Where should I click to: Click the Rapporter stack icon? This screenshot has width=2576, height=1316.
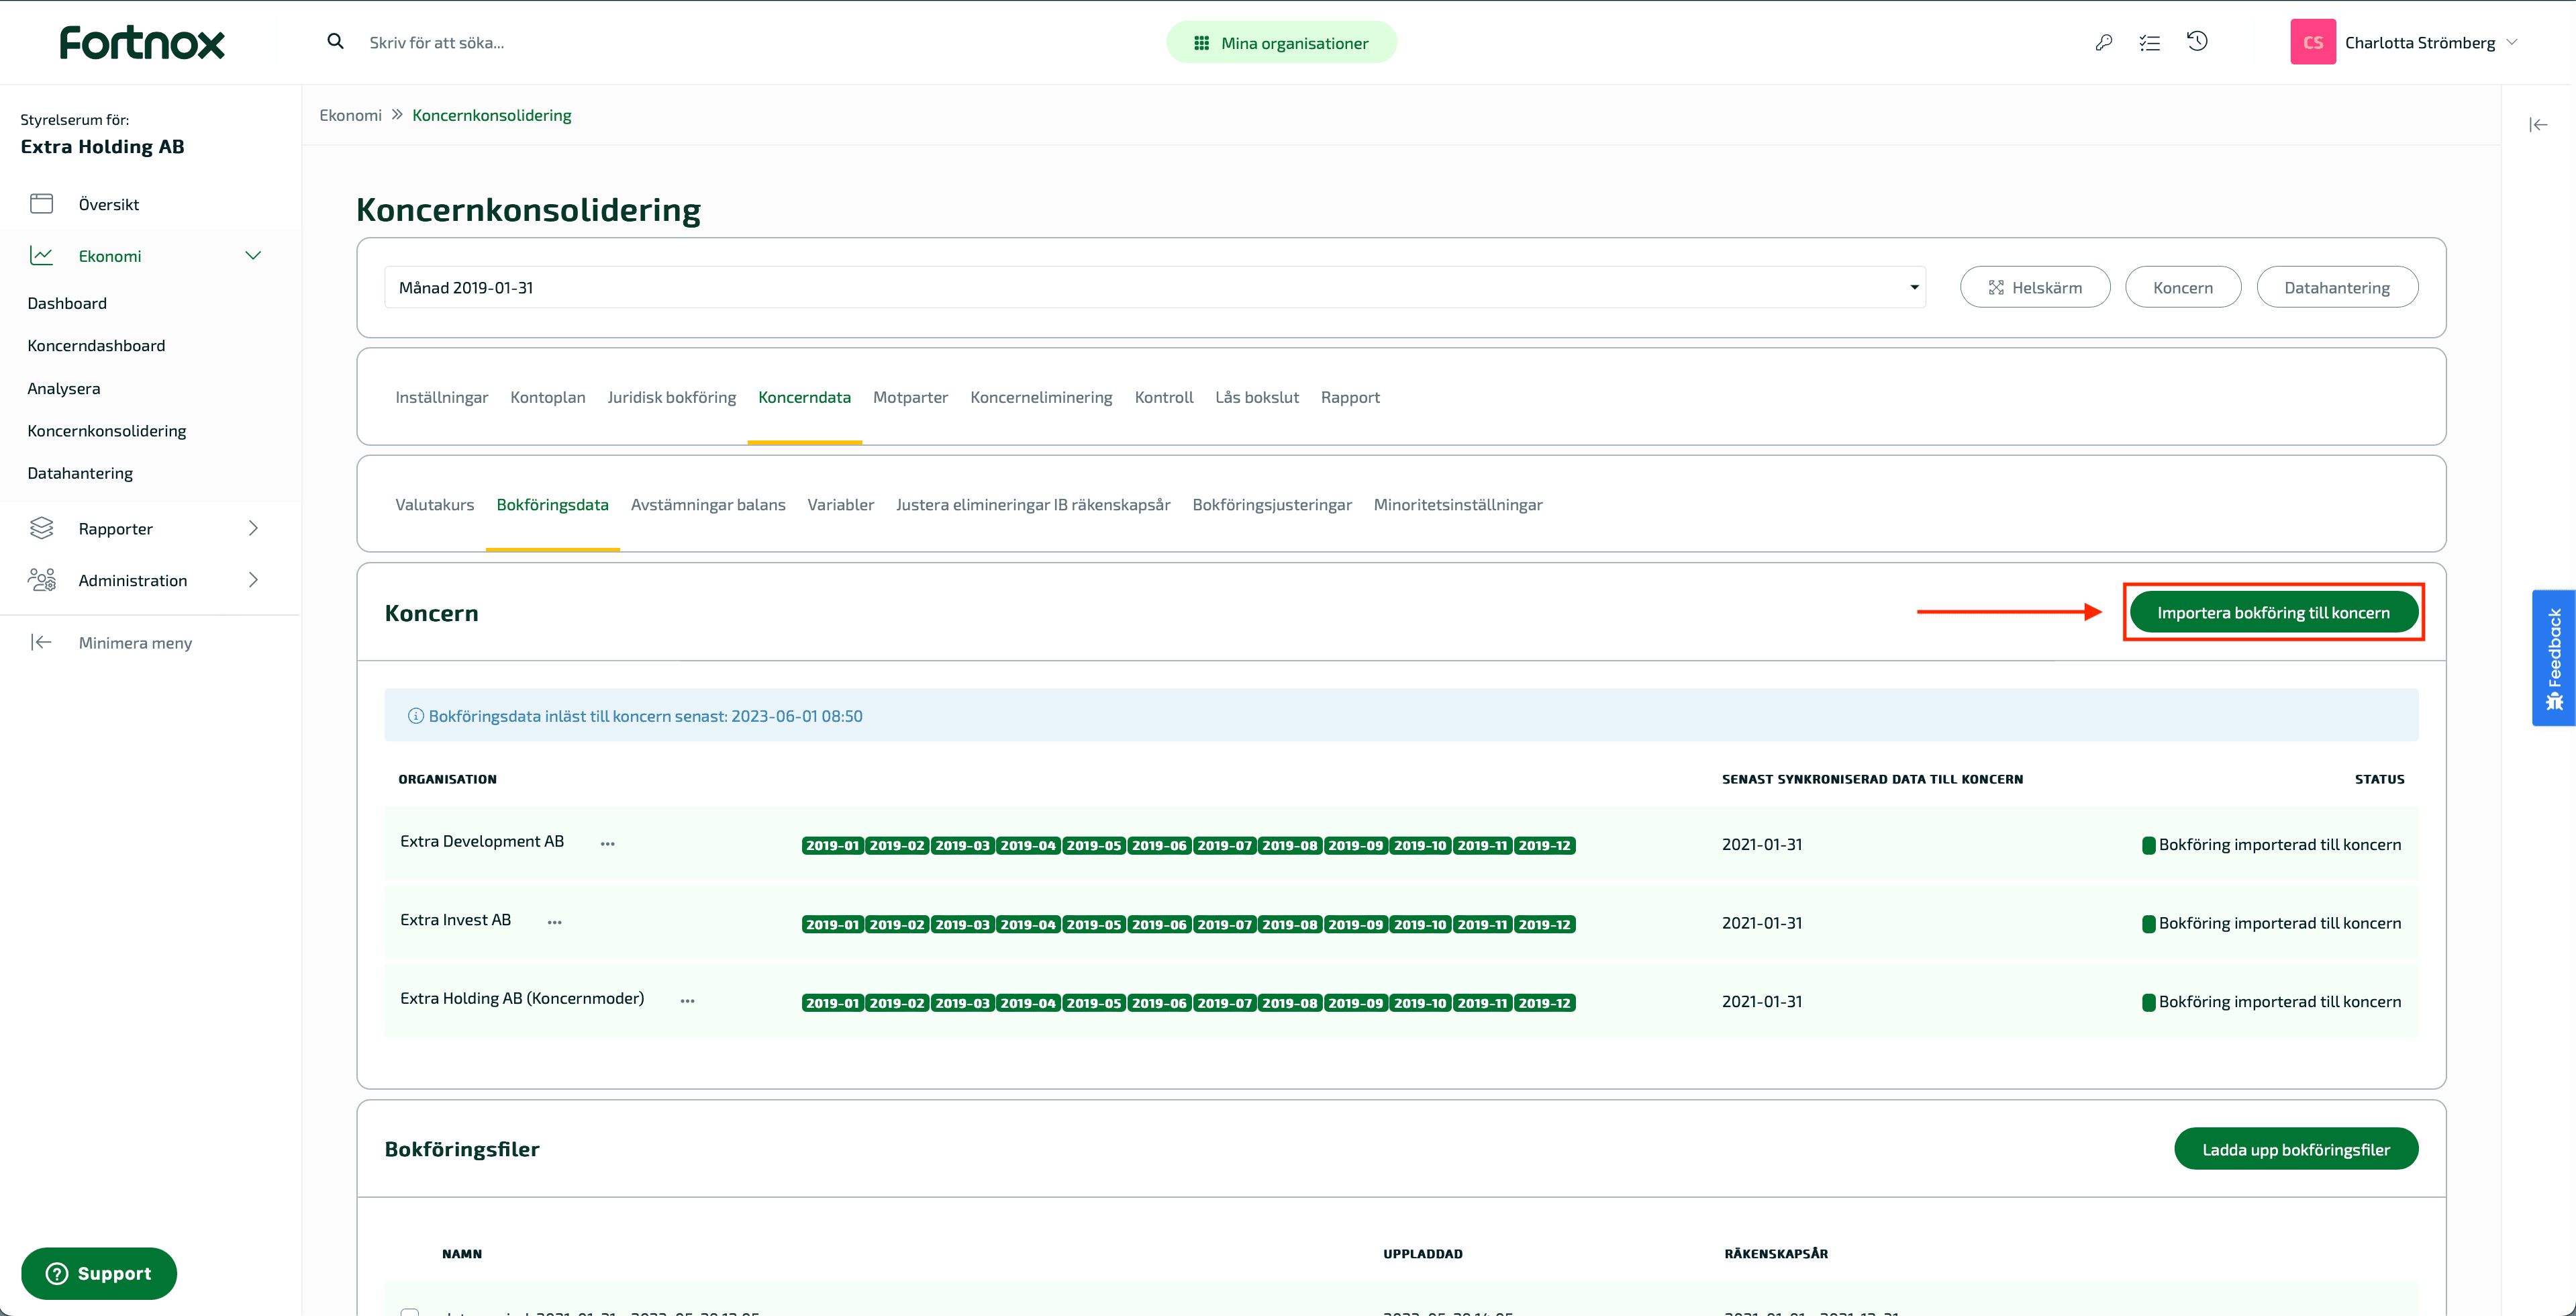41,528
